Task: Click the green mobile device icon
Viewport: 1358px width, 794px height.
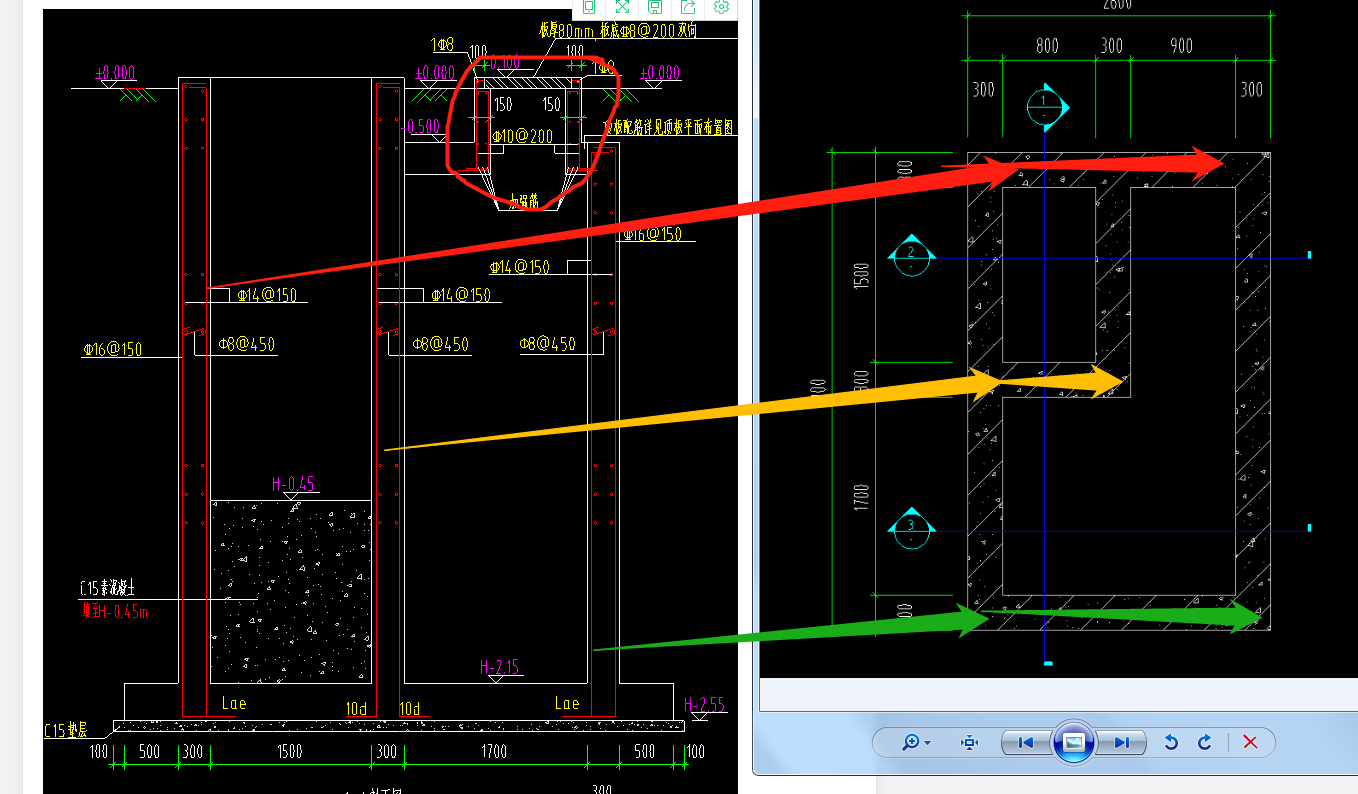Action: 589,6
